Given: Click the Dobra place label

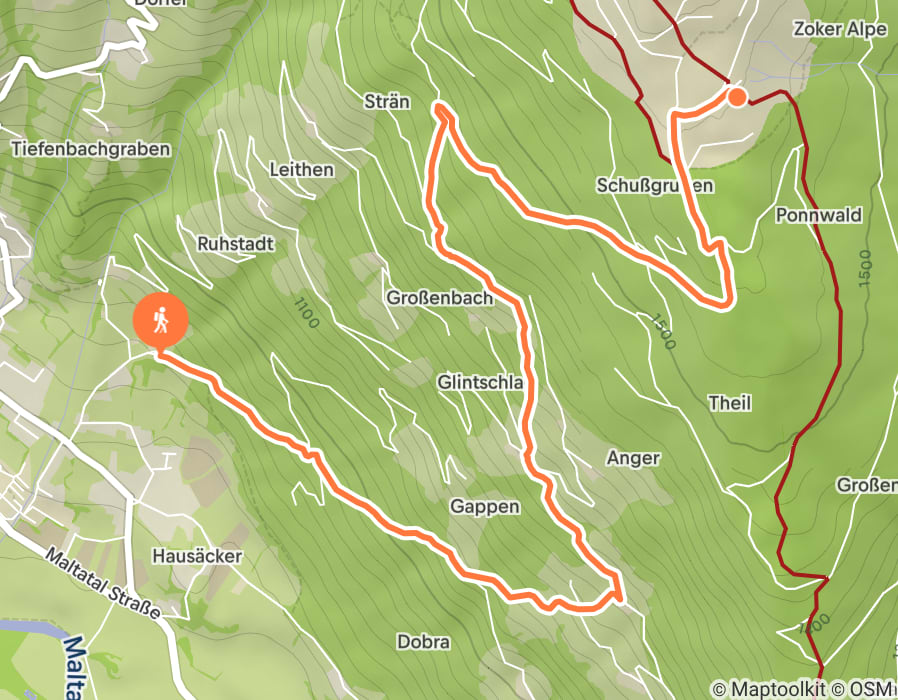Looking at the screenshot, I should [x=423, y=642].
